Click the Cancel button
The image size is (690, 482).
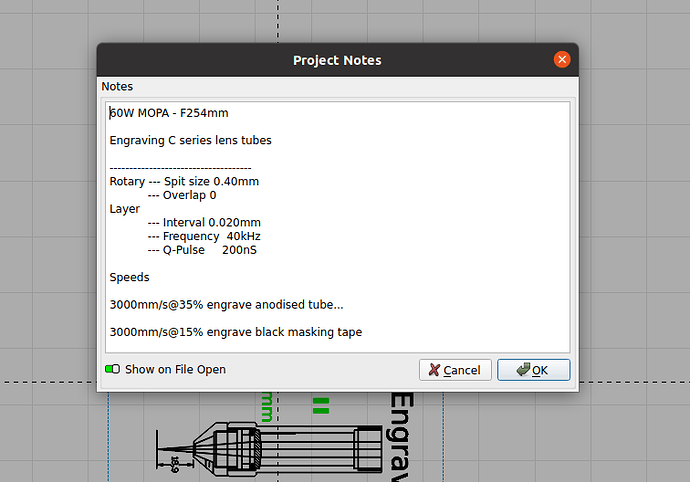455,370
